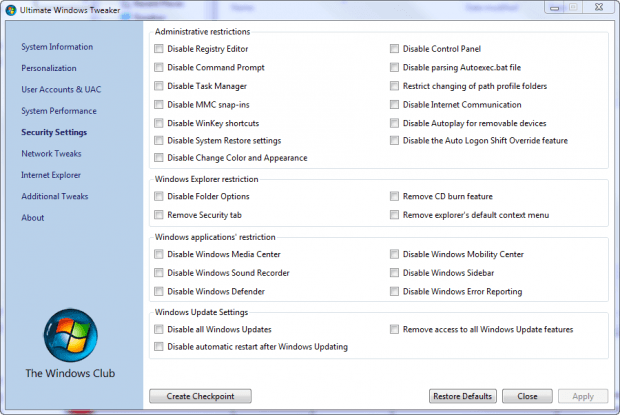620x415 pixels.
Task: Click The Windows Club logo orb
Action: coord(71,335)
